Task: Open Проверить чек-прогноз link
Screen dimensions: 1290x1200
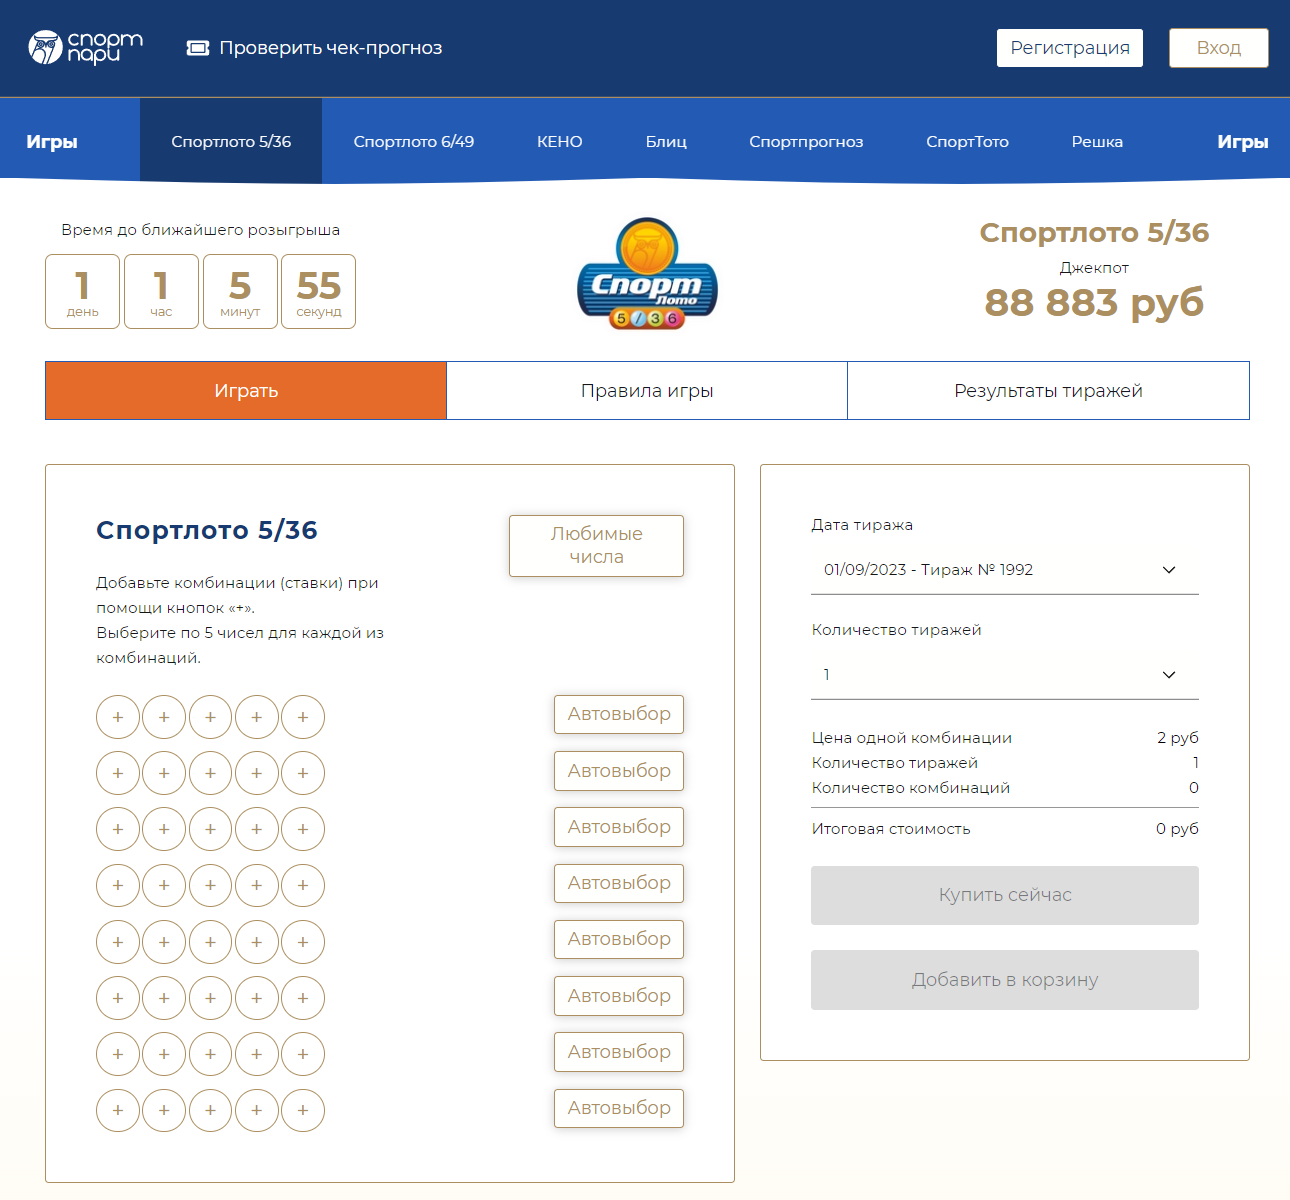Action: [x=331, y=48]
